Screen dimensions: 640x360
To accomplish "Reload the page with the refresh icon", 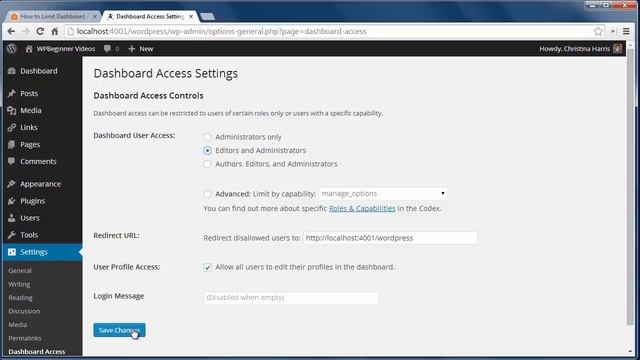I will pos(40,31).
